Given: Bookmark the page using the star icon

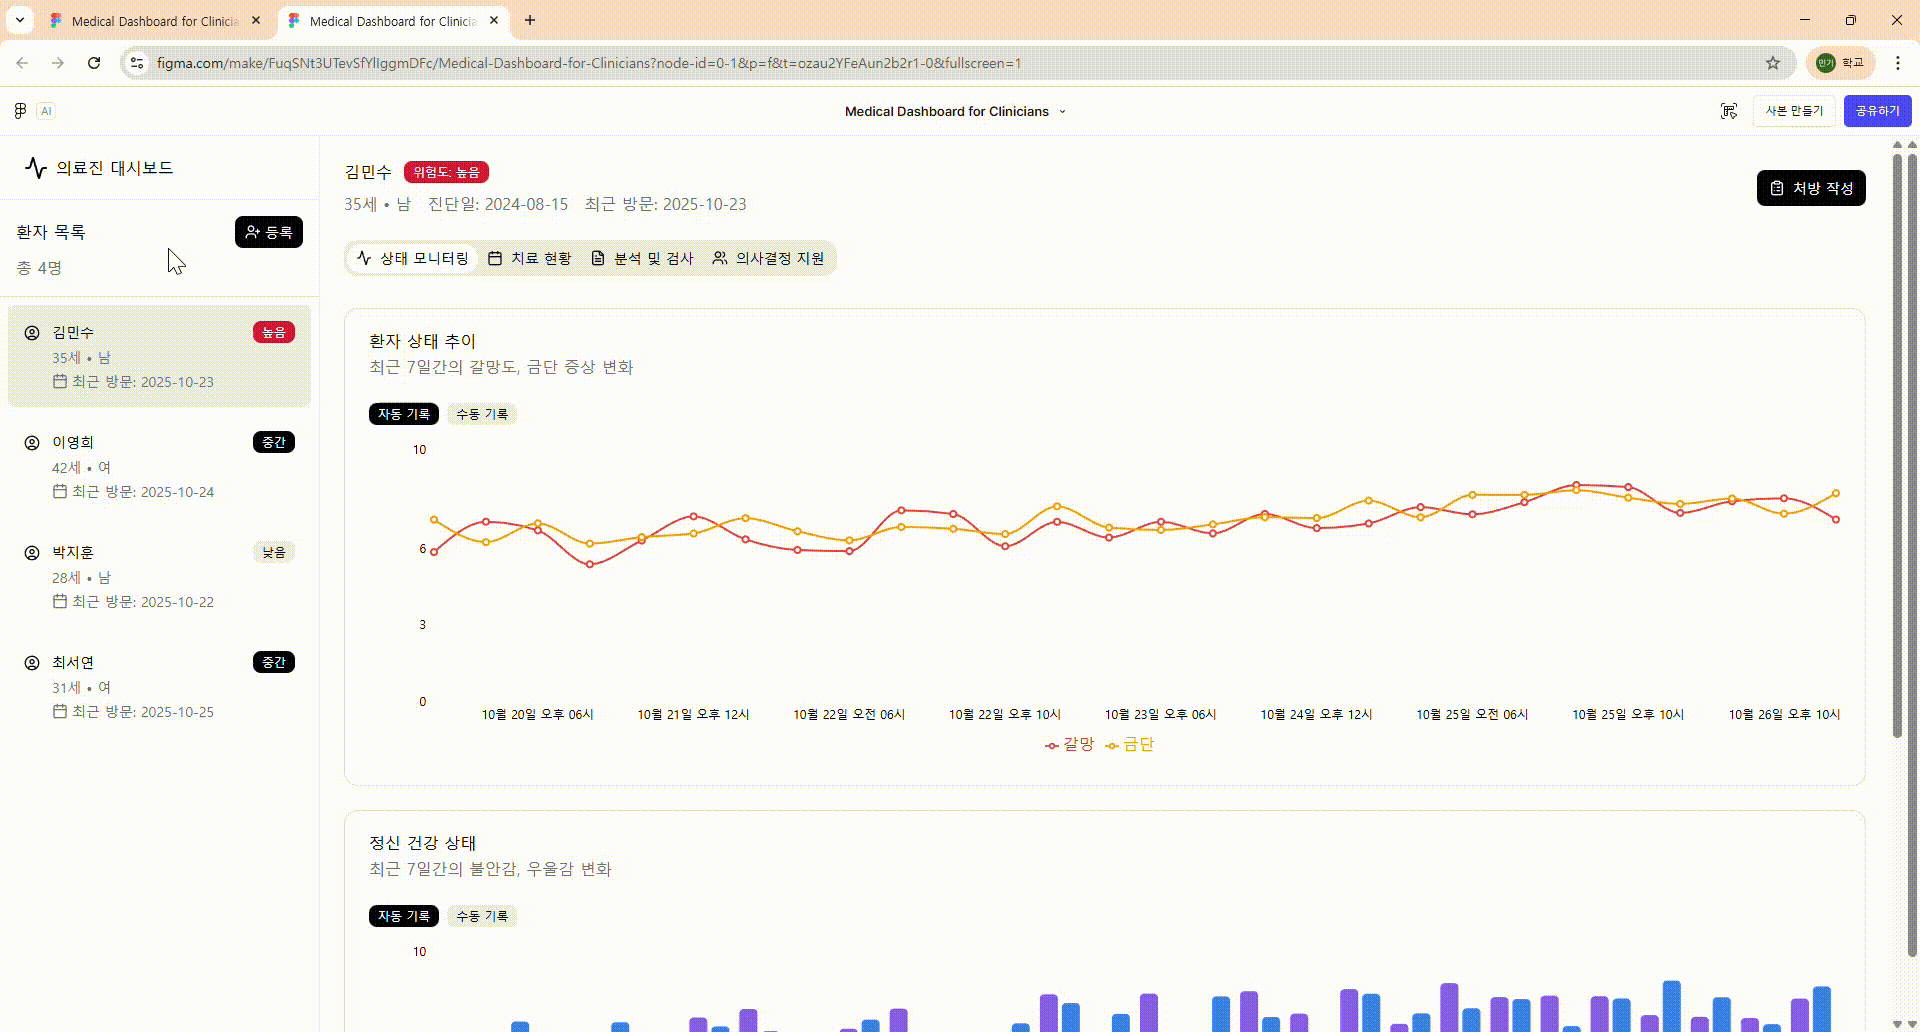Looking at the screenshot, I should click(1774, 63).
